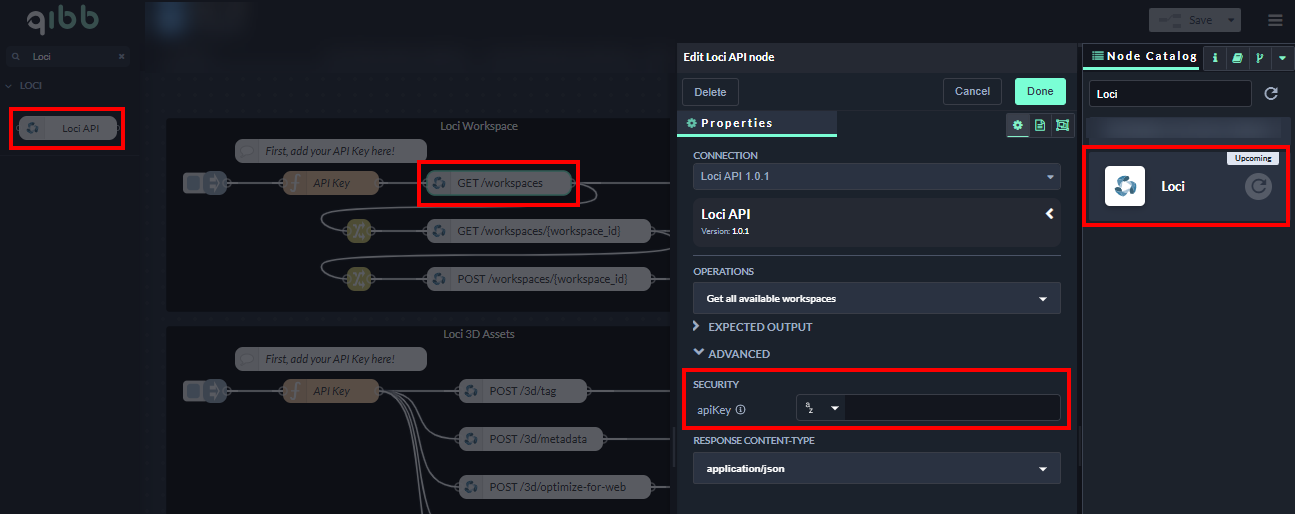Viewport: 1295px width, 514px height.
Task: Open the sidebar help book icon
Action: point(1237,58)
